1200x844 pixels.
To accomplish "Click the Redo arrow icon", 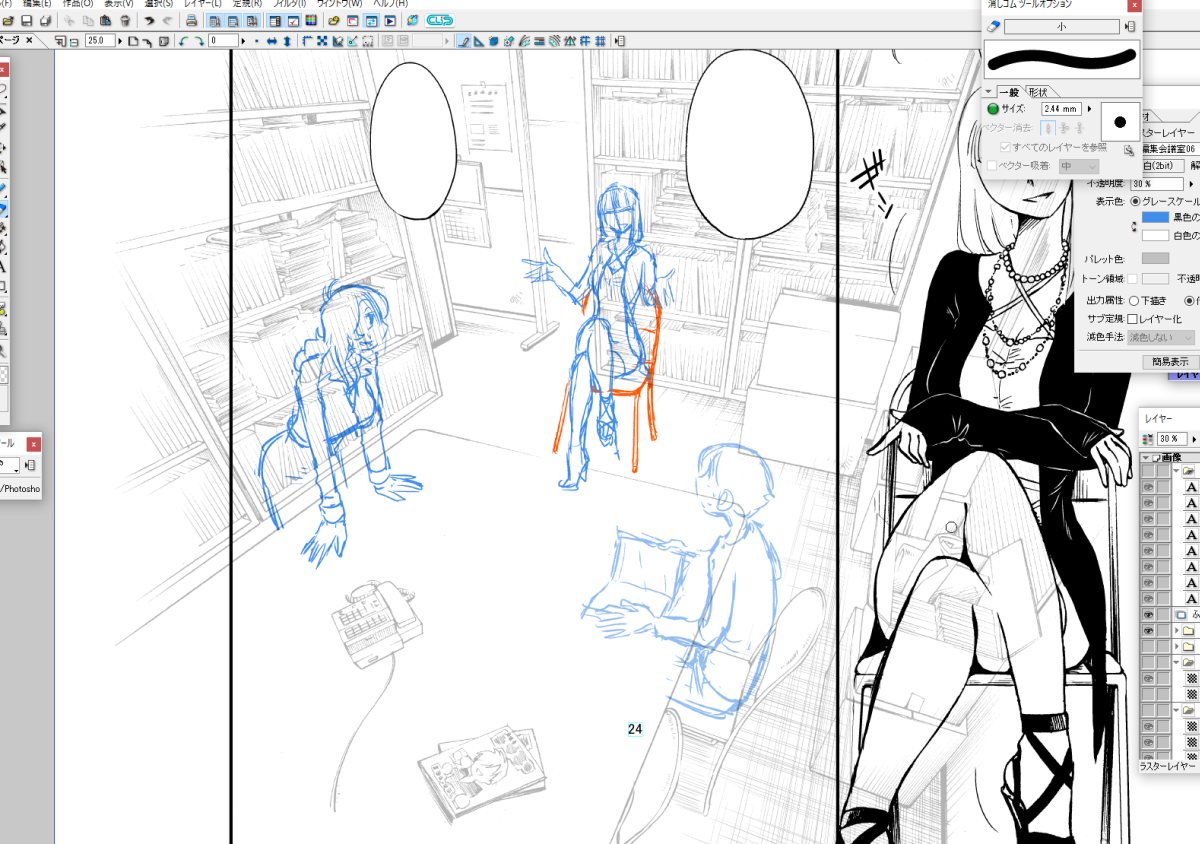I will [166, 20].
